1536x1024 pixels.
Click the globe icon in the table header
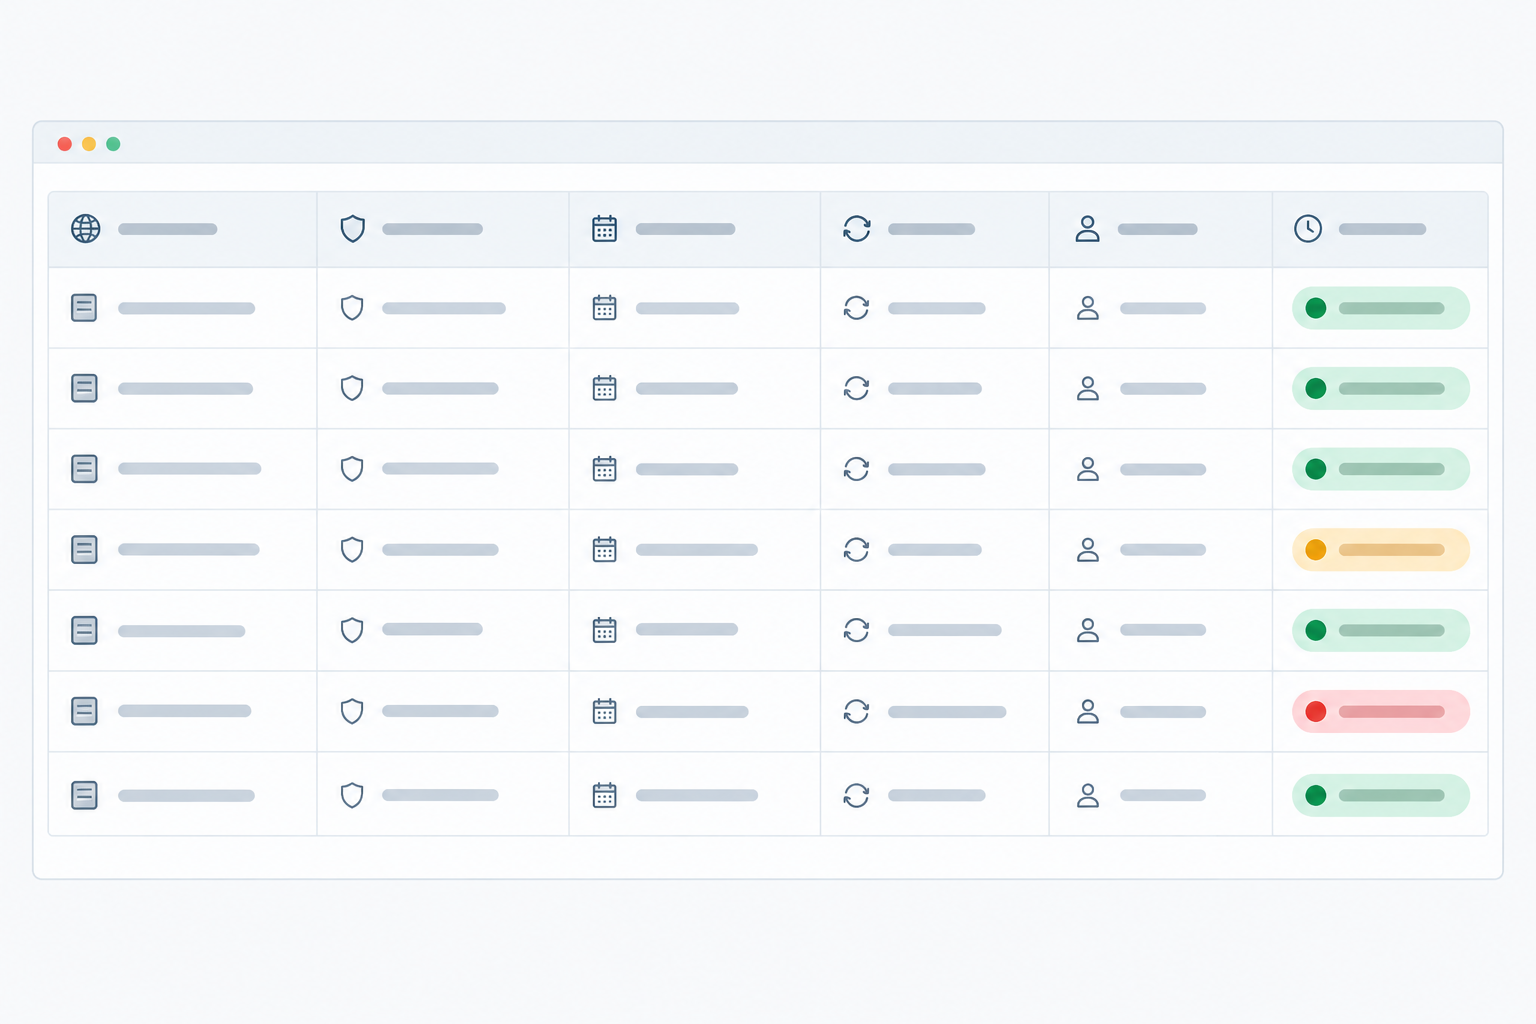[86, 229]
